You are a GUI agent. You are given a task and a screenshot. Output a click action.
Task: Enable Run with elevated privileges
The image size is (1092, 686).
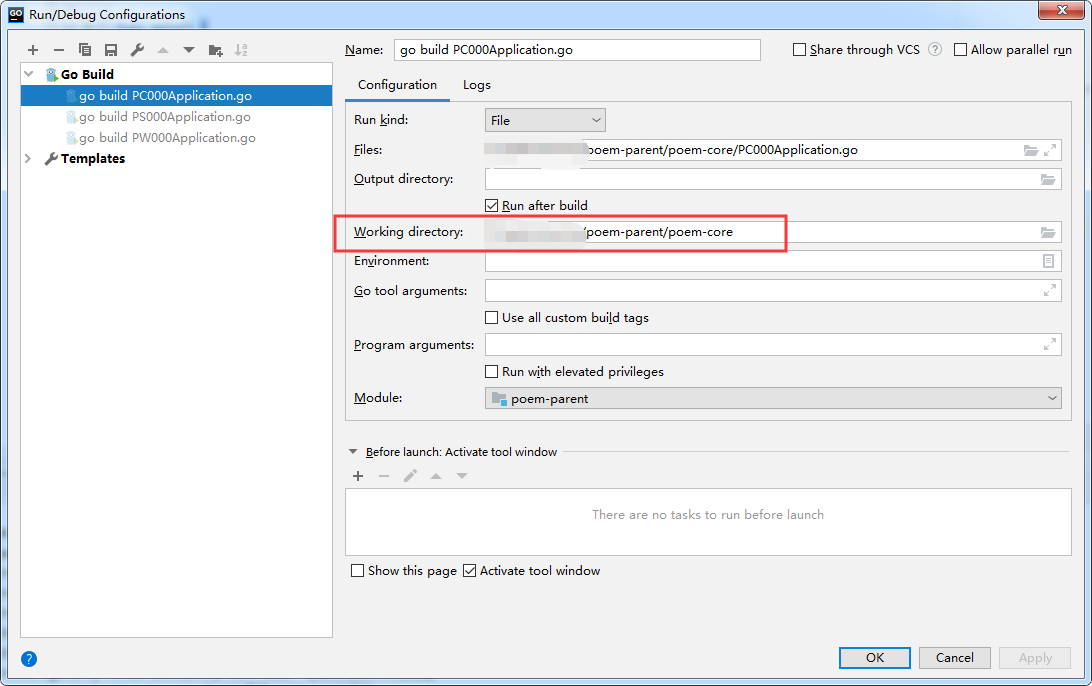click(492, 371)
